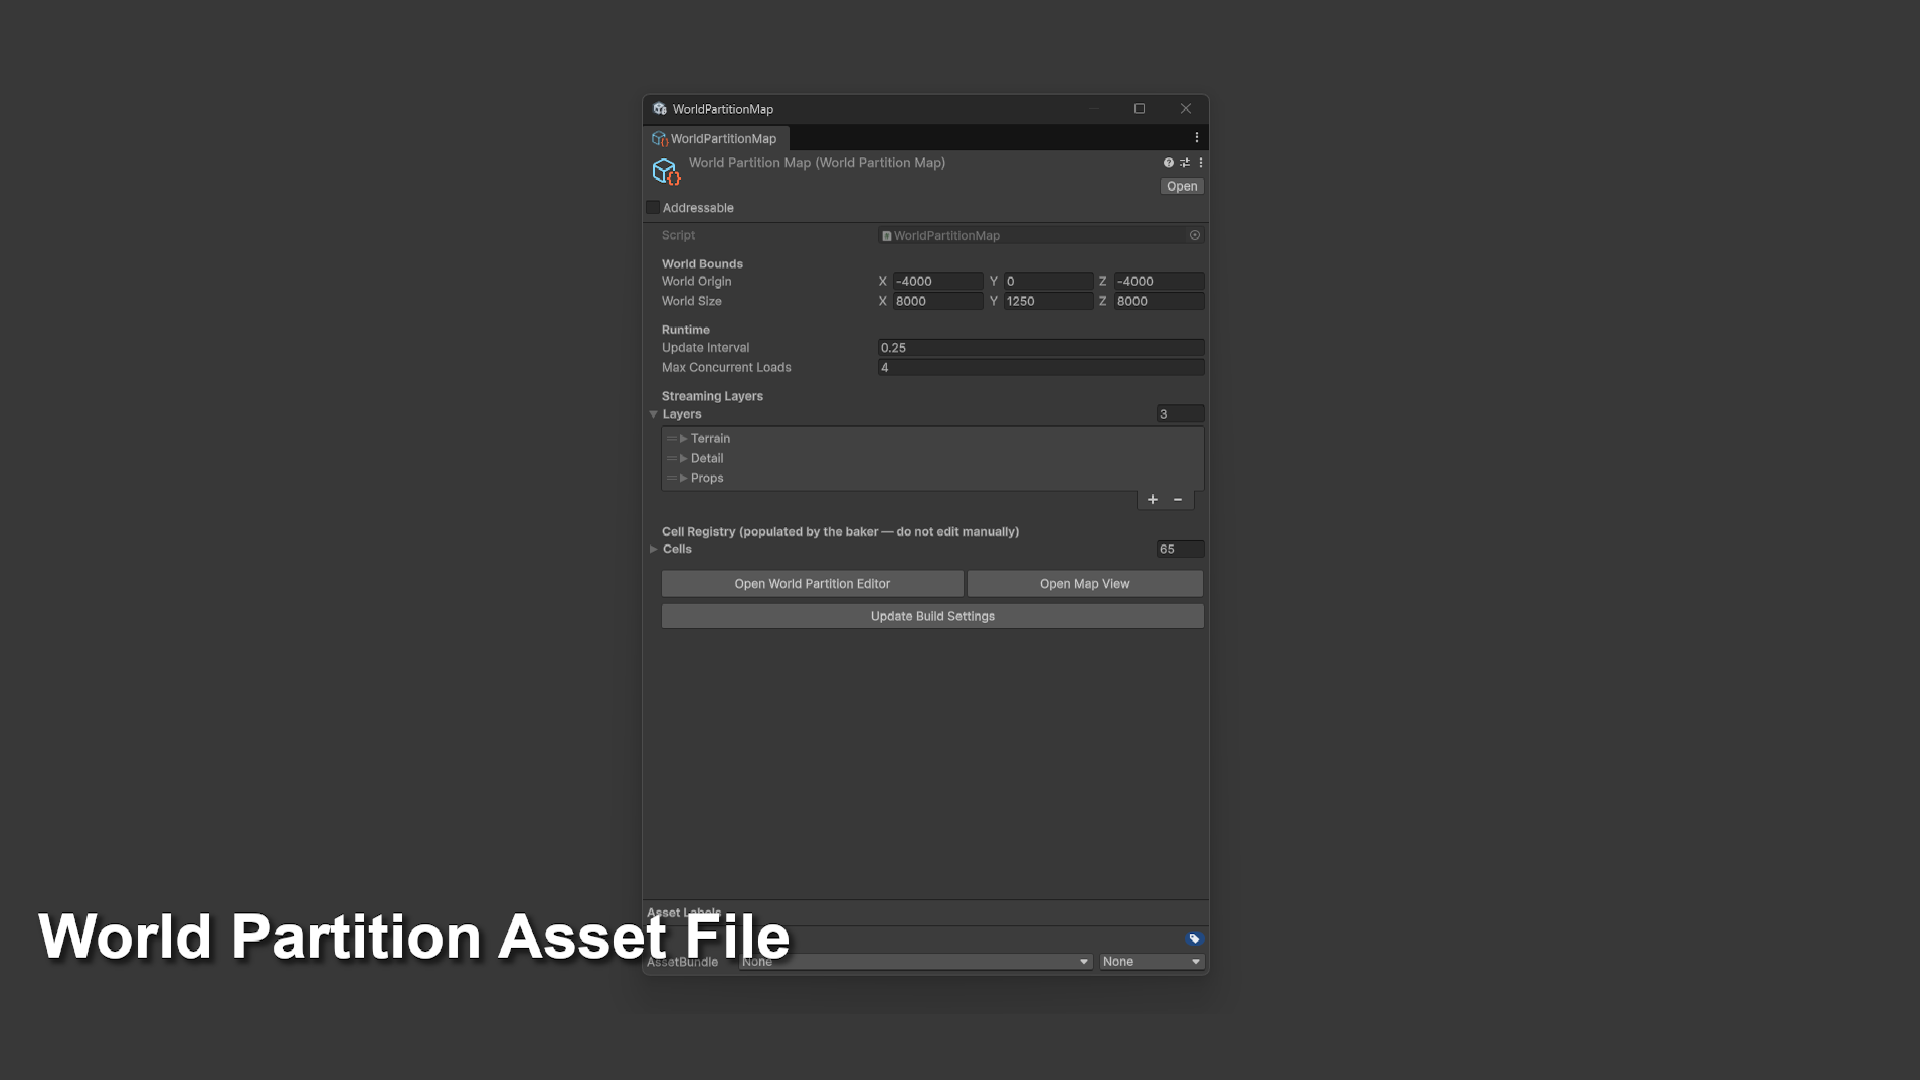Image resolution: width=1920 pixels, height=1080 pixels.
Task: Click the World Size Z field
Action: (x=1159, y=301)
